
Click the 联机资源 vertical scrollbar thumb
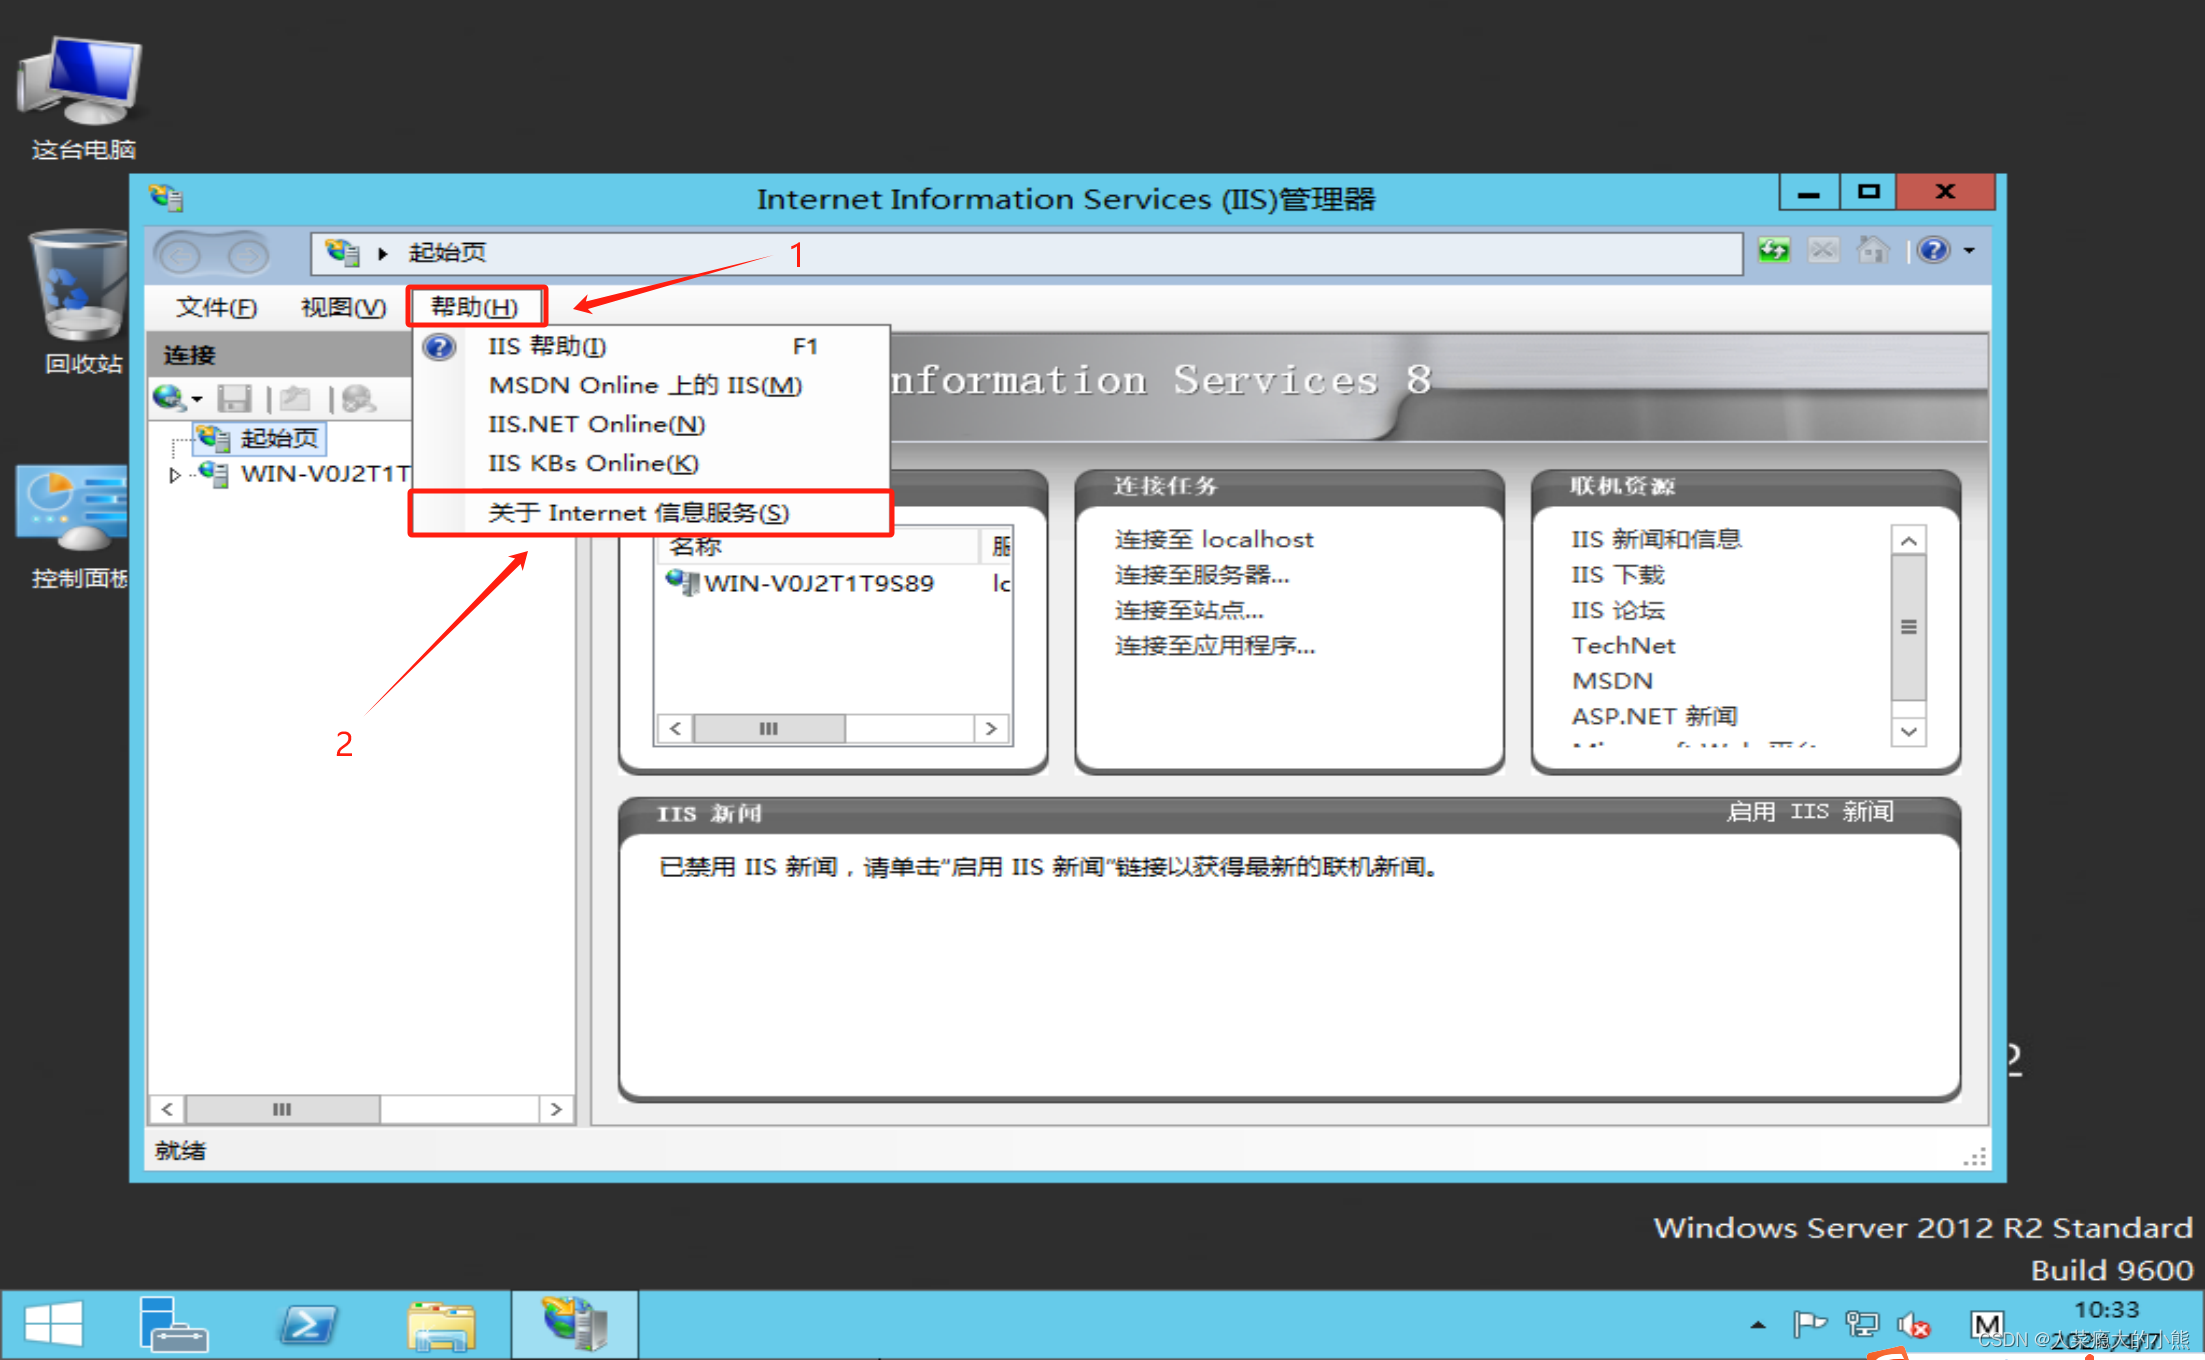tap(1908, 627)
